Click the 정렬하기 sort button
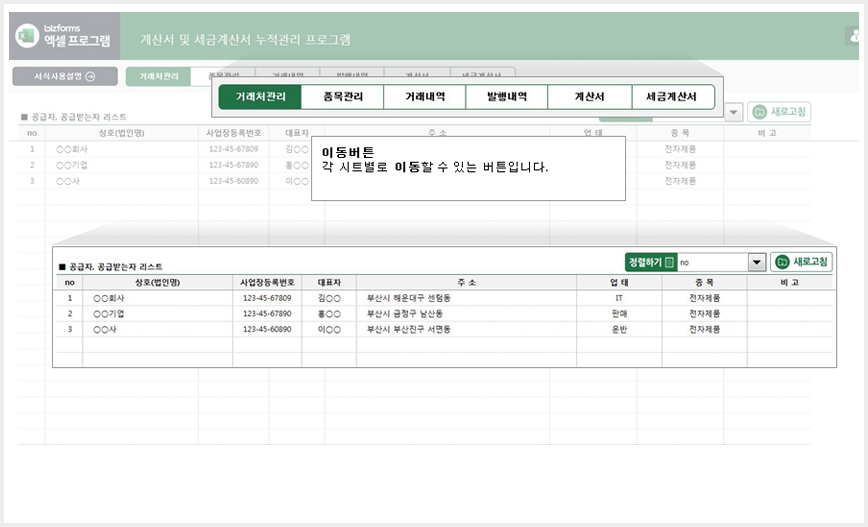Viewport: 868px width, 527px height. tap(651, 262)
